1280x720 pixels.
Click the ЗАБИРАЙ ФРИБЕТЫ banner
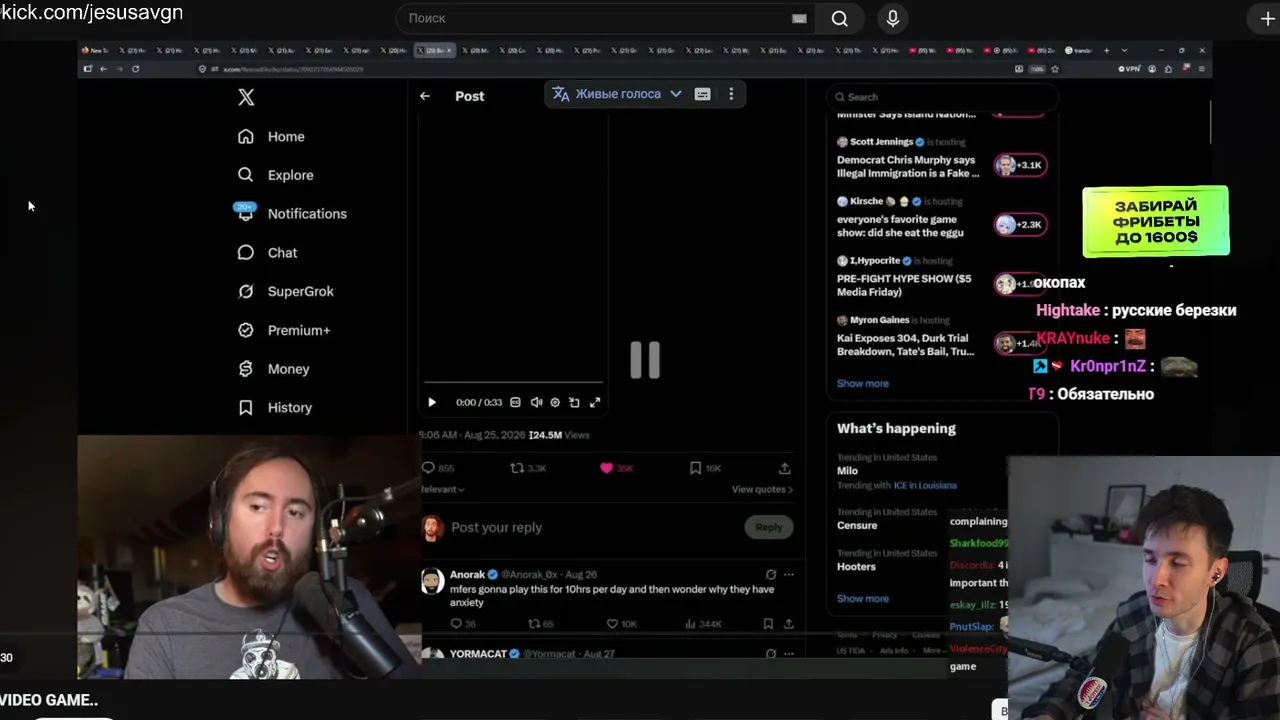[1156, 222]
